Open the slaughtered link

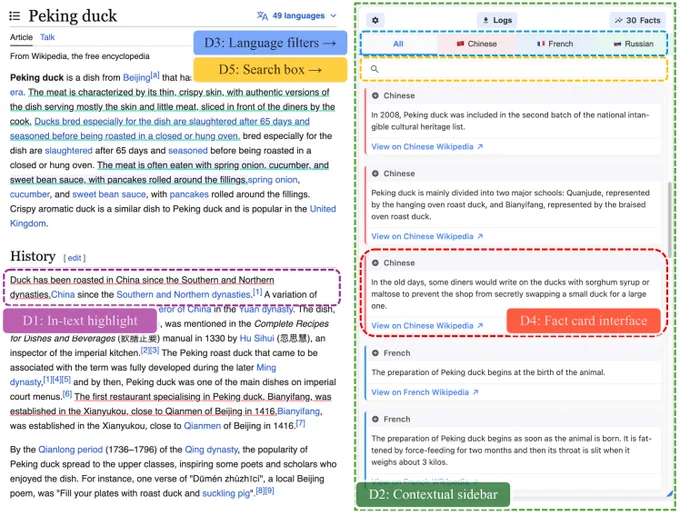click(x=69, y=150)
